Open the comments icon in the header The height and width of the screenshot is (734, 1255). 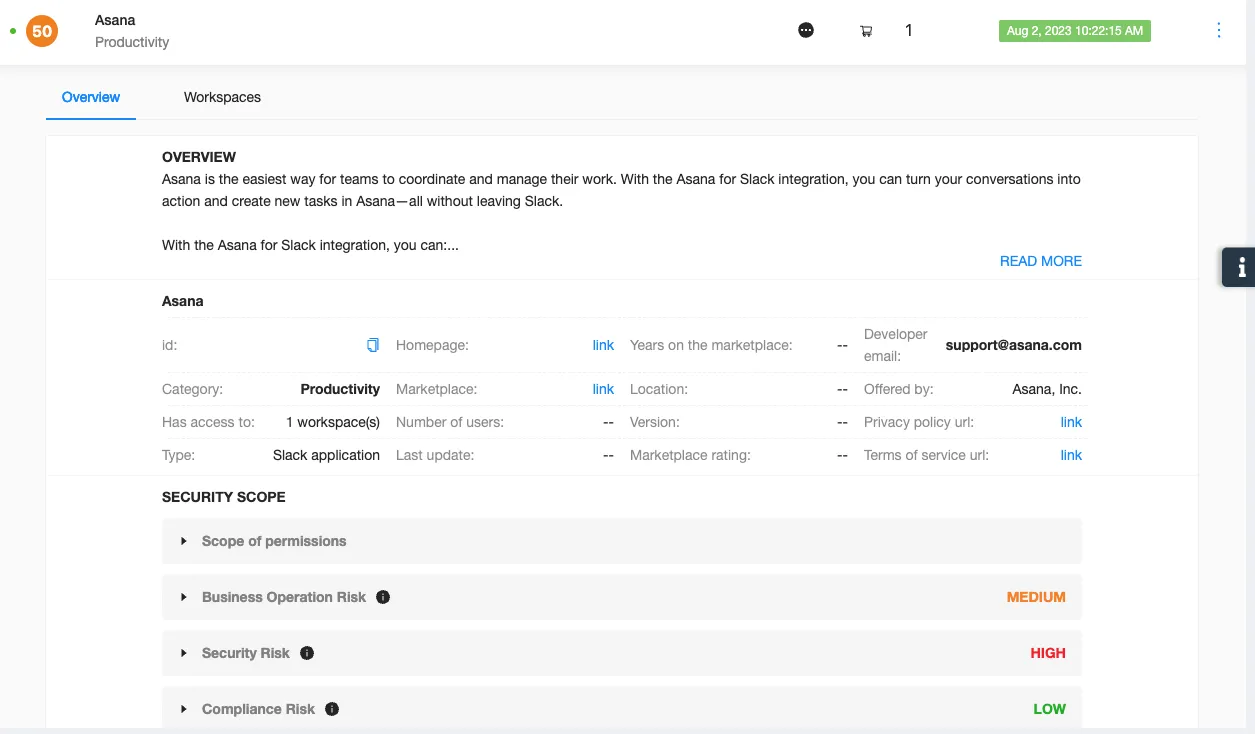(806, 30)
